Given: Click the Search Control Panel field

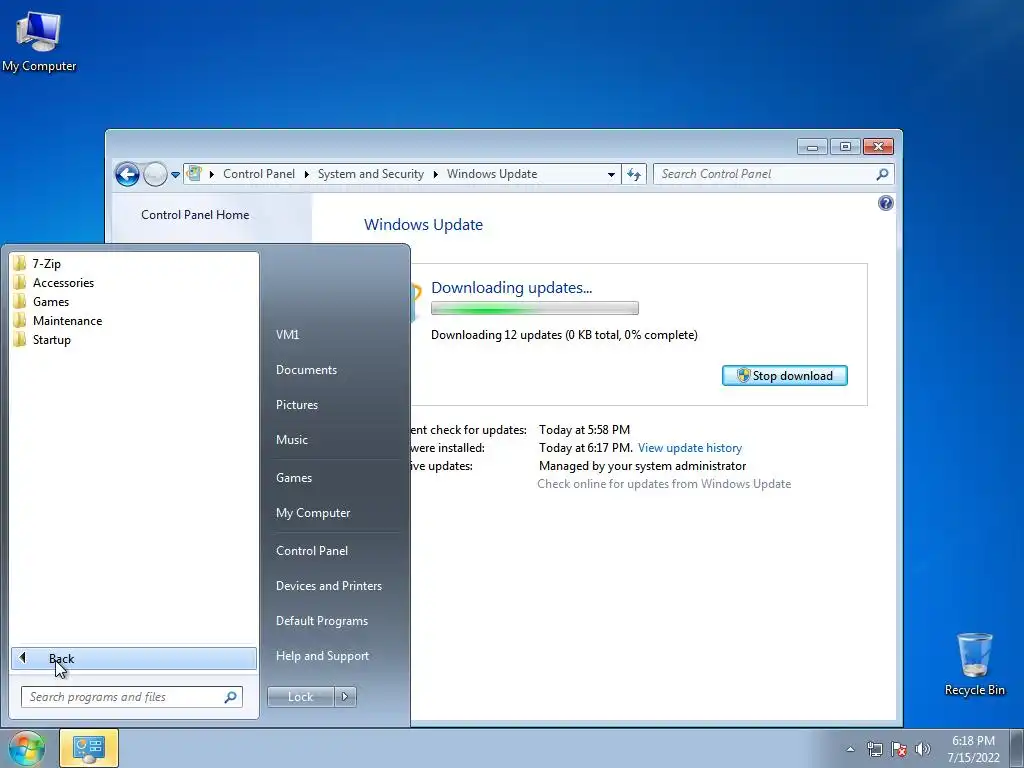Looking at the screenshot, I should pos(774,174).
